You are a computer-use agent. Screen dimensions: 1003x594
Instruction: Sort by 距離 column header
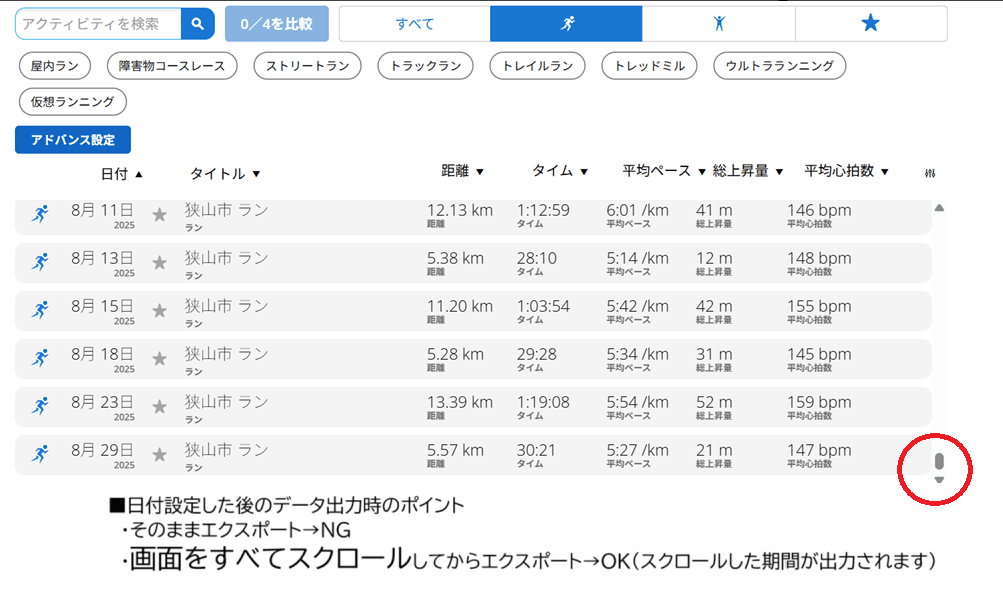tap(462, 171)
